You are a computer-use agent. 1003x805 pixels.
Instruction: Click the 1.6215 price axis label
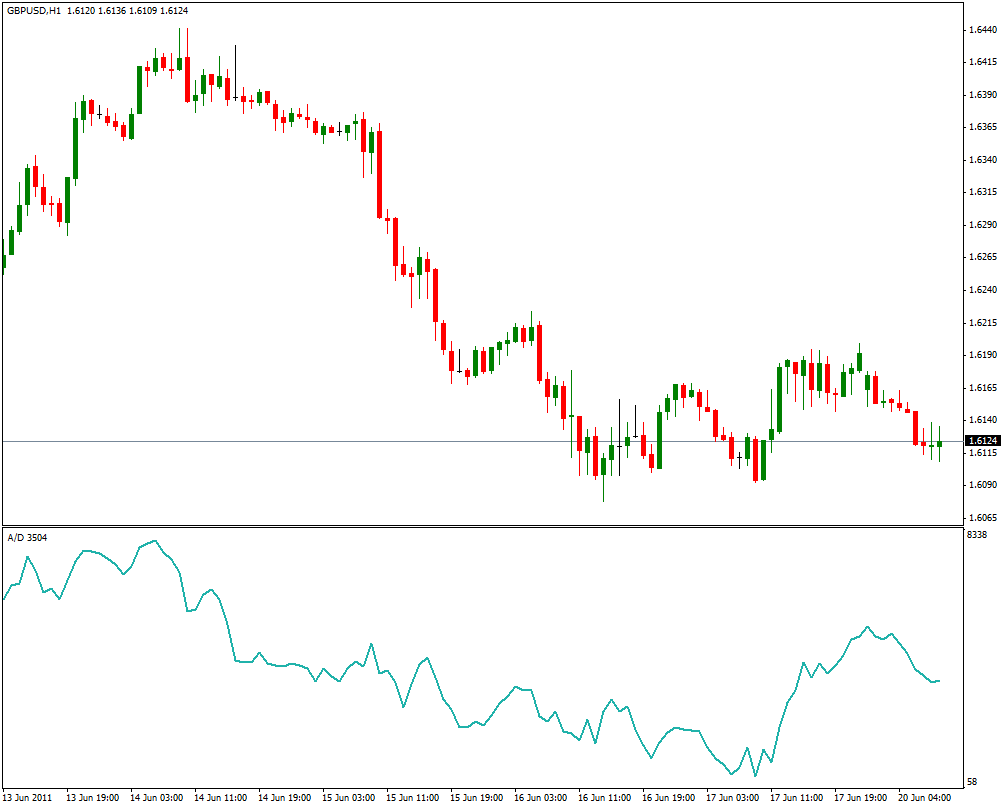point(983,323)
